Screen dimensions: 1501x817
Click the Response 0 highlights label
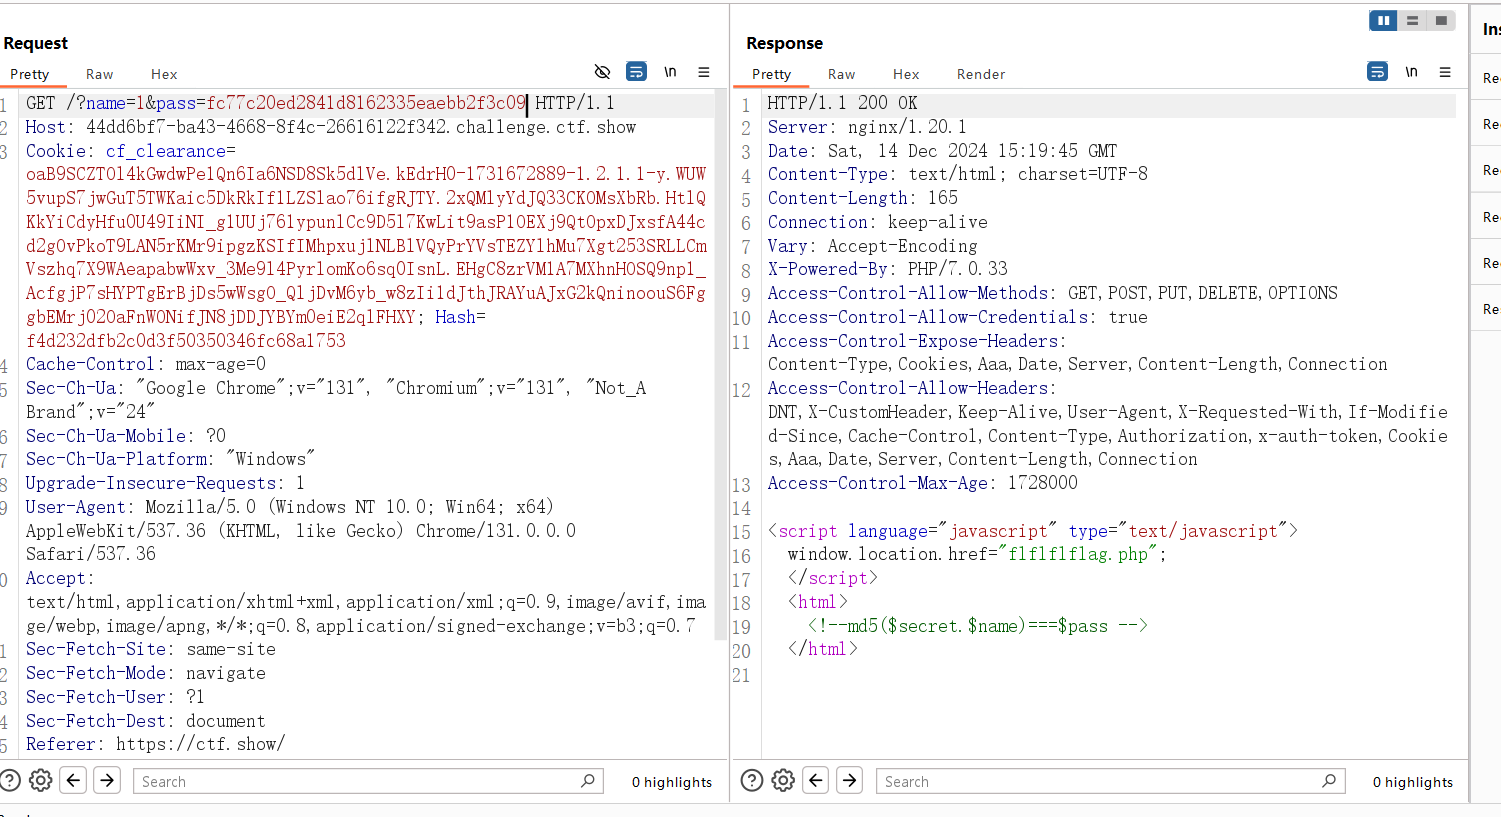[x=1413, y=782]
